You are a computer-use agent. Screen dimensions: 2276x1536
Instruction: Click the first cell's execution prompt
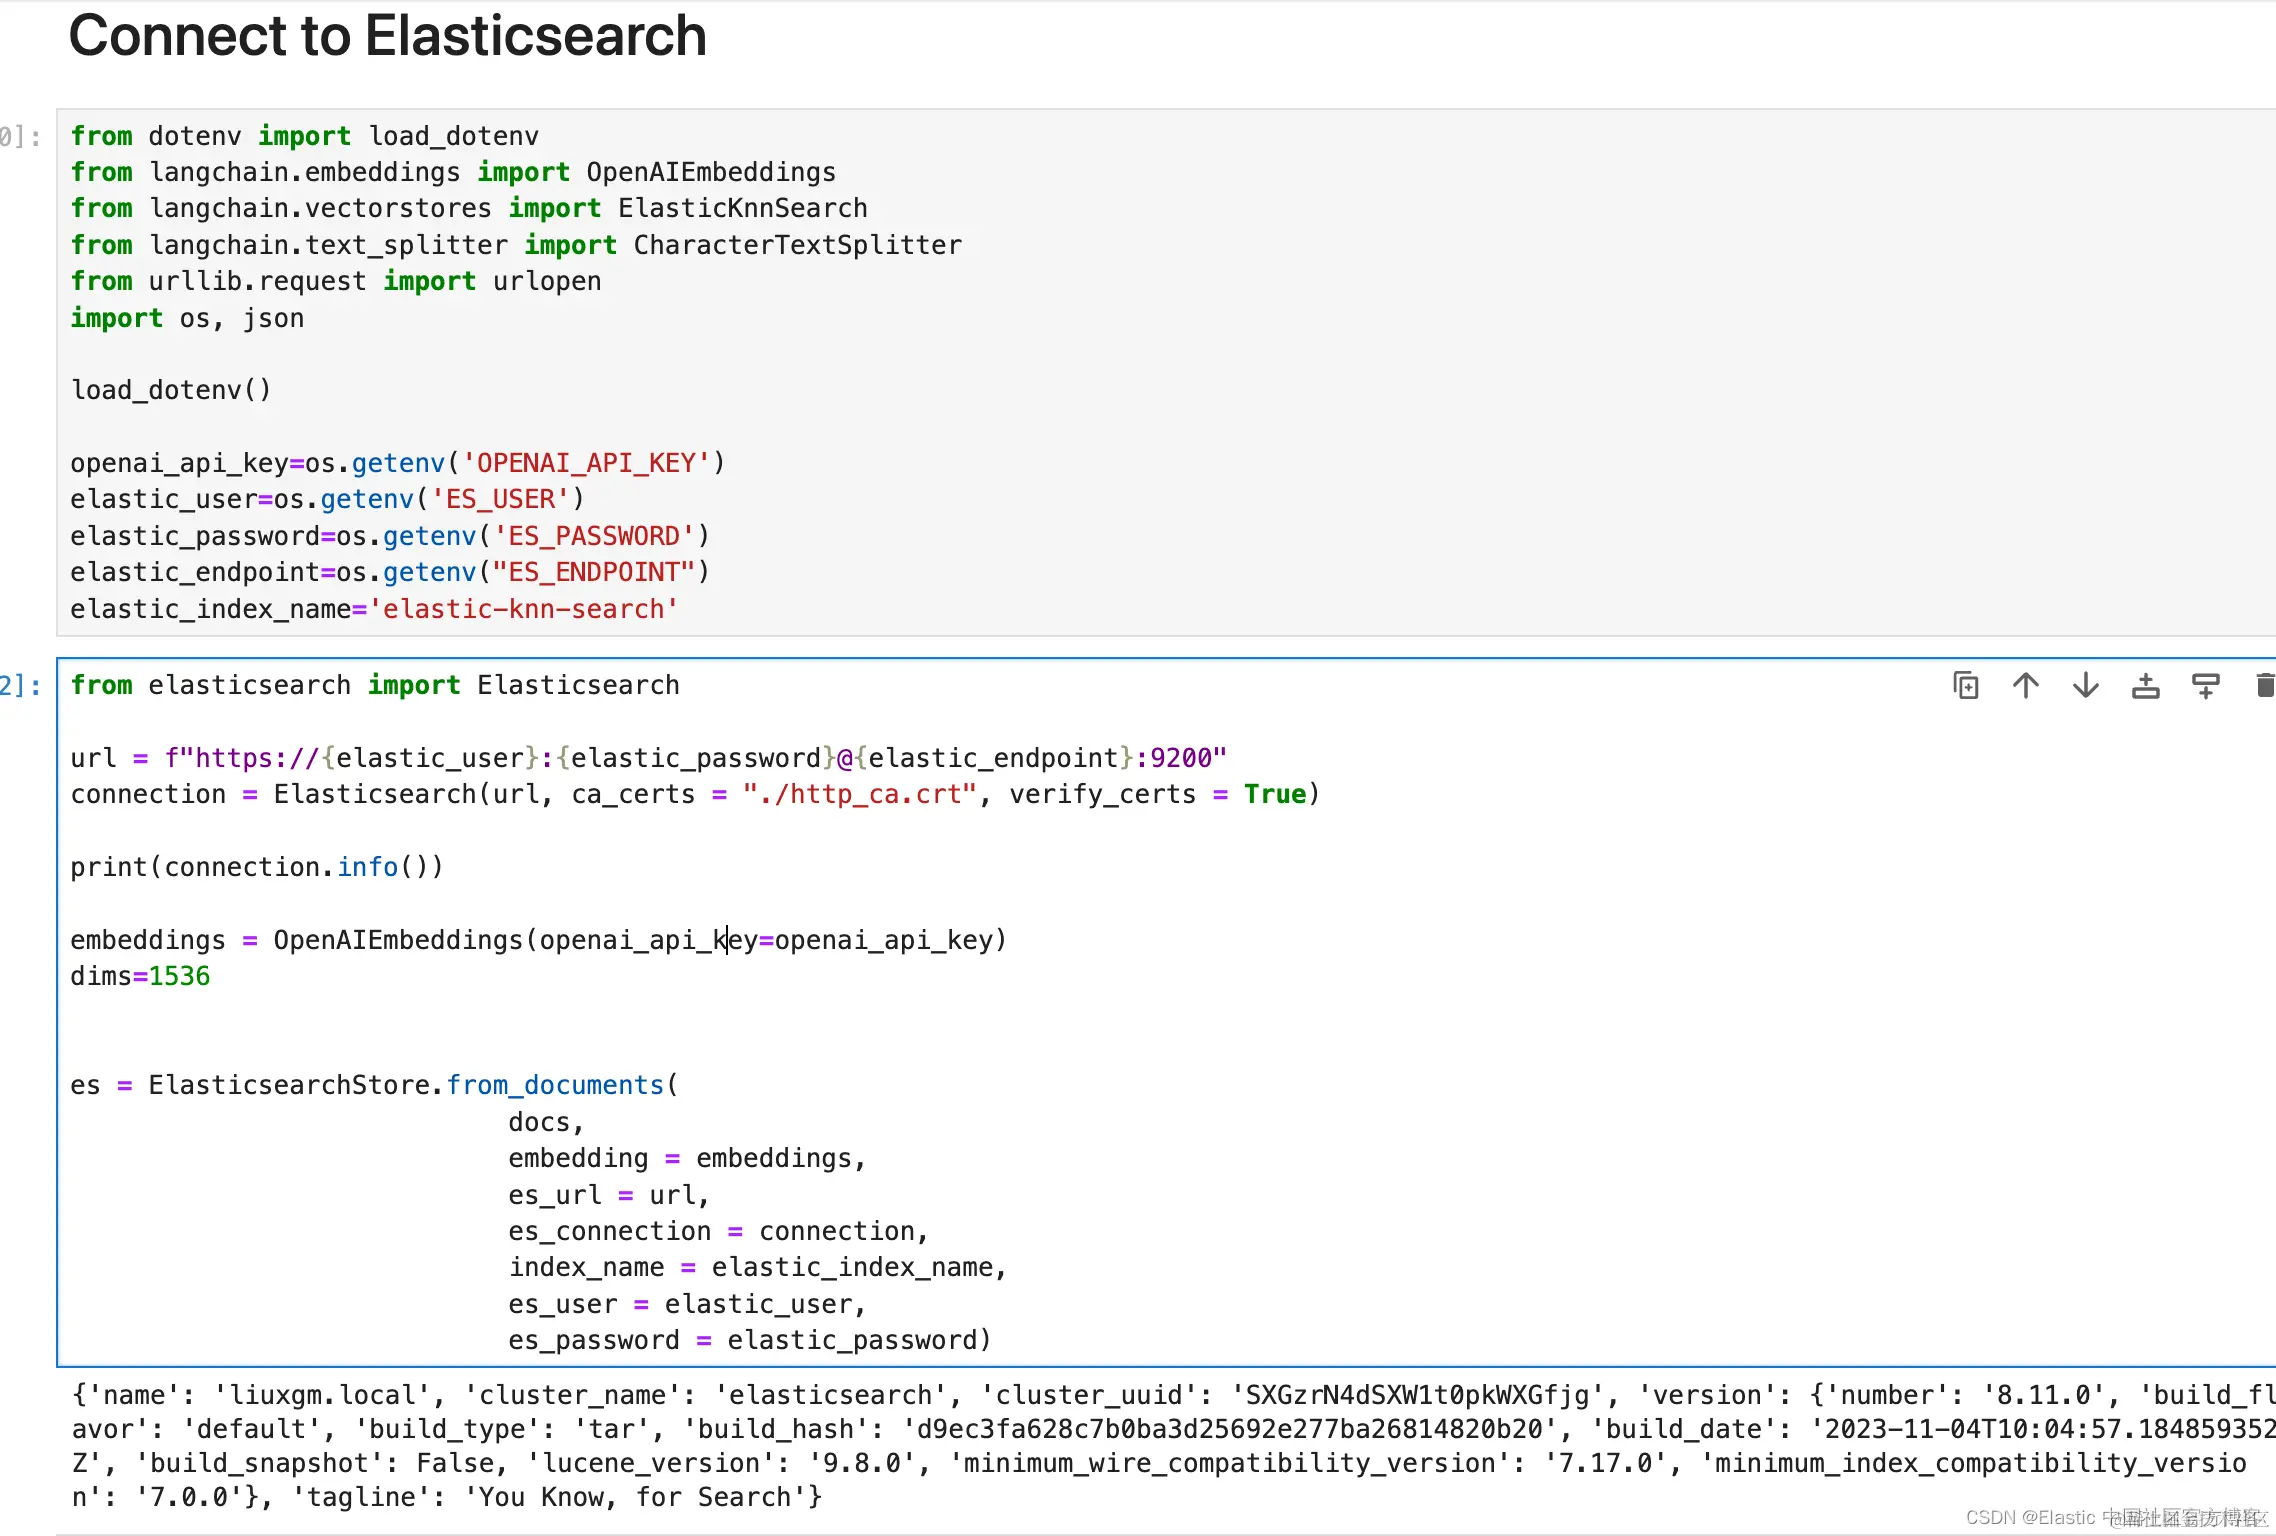point(20,137)
